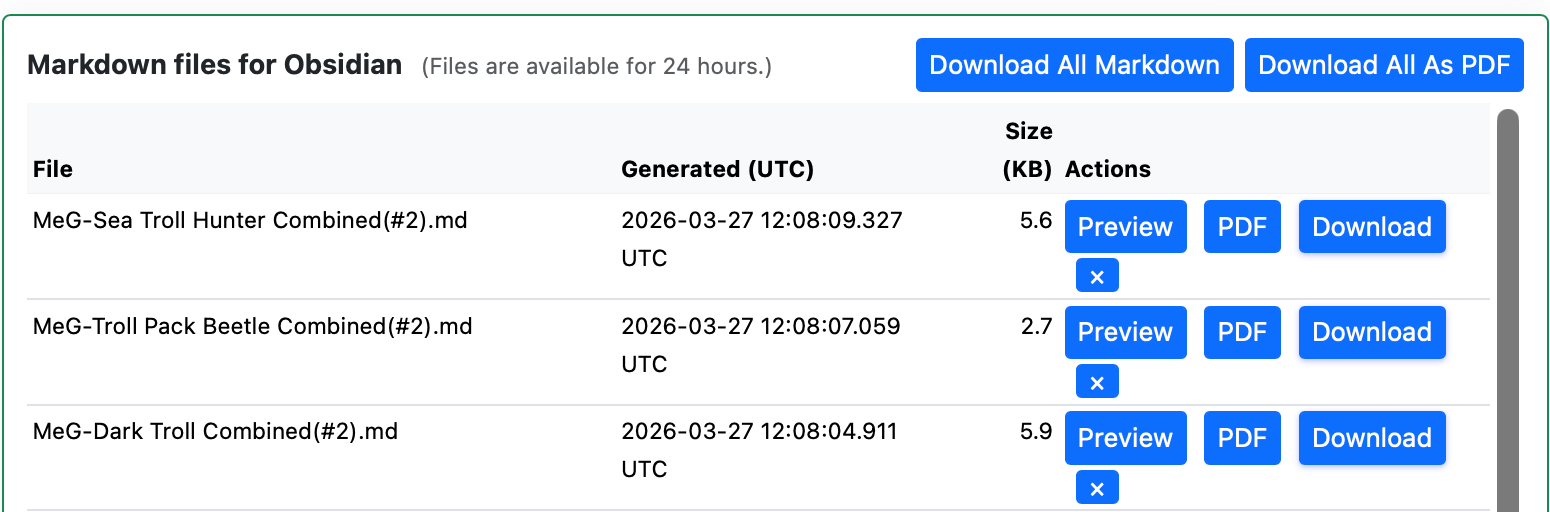Download the Troll Pack Beetle file
This screenshot has height=512, width=1550.
(x=1372, y=332)
